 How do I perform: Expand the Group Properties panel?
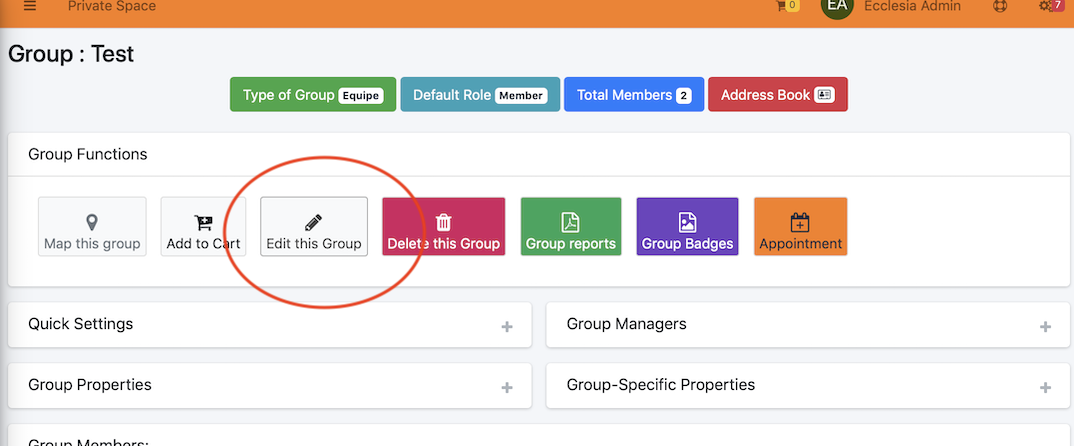(x=507, y=388)
